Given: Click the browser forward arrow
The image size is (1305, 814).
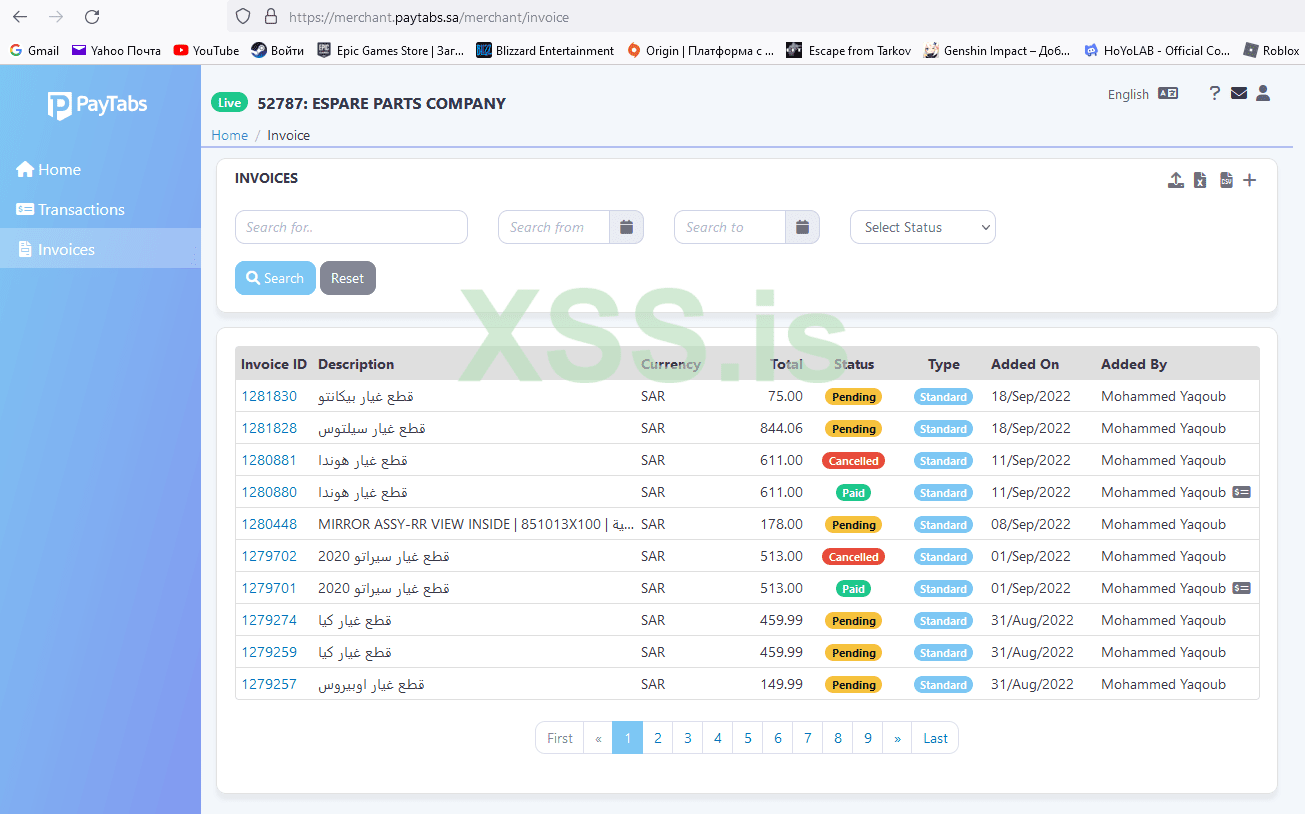Looking at the screenshot, I should (x=56, y=17).
